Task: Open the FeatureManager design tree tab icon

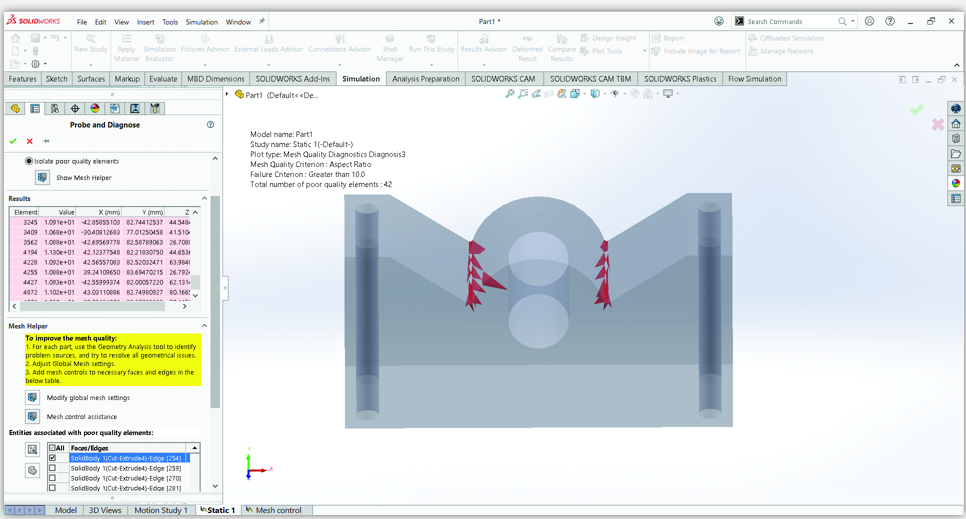Action: 15,108
